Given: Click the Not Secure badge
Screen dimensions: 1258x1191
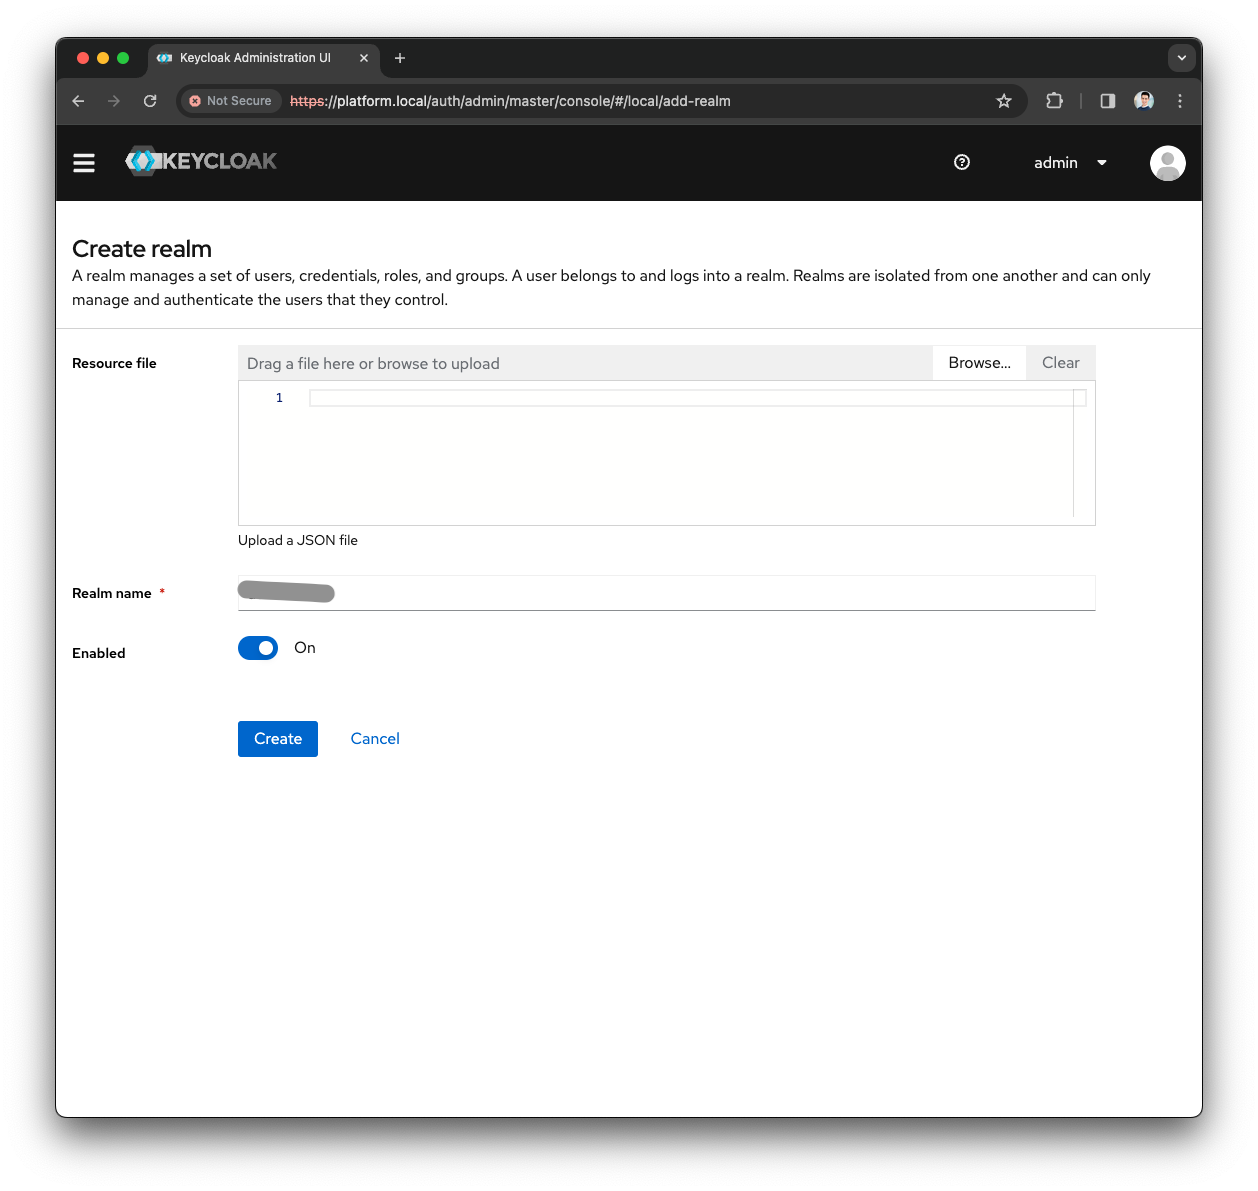Looking at the screenshot, I should 229,101.
